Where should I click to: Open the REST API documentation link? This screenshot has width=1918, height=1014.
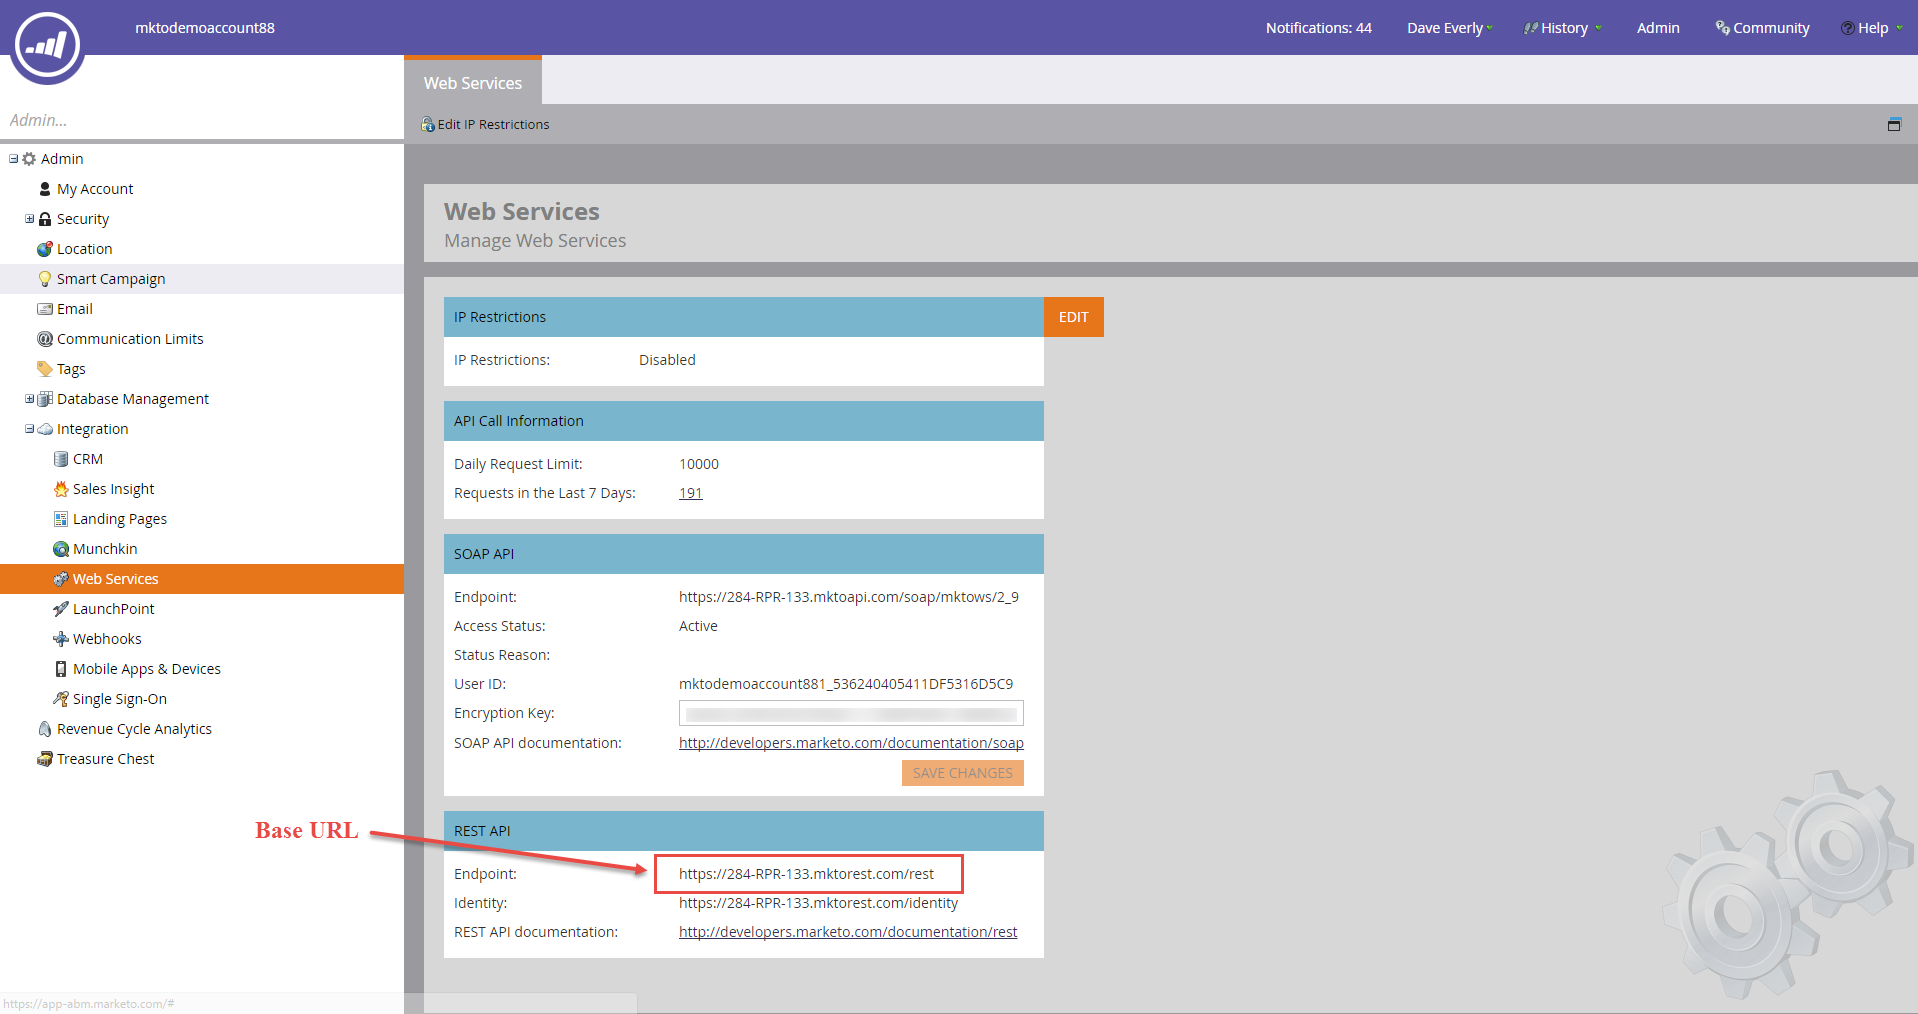(x=848, y=932)
